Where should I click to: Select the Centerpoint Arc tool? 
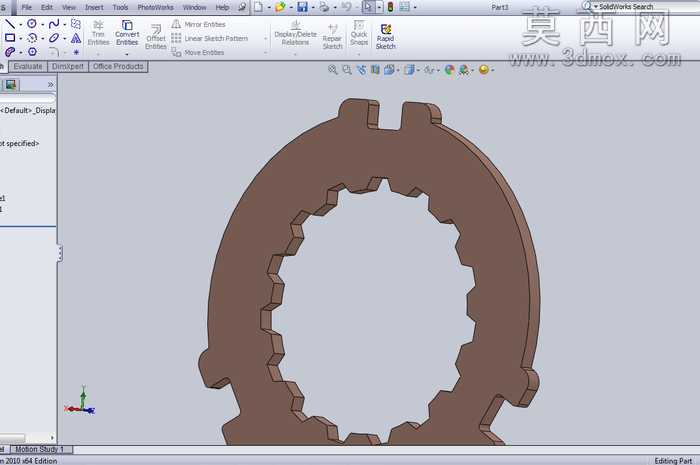coord(32,38)
